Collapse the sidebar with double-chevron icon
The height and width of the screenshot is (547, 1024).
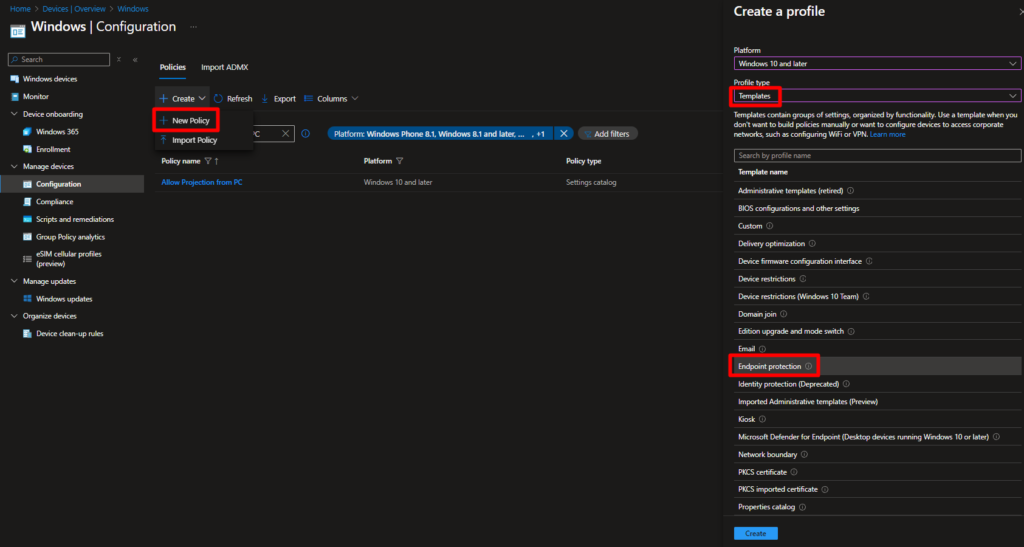pos(135,59)
